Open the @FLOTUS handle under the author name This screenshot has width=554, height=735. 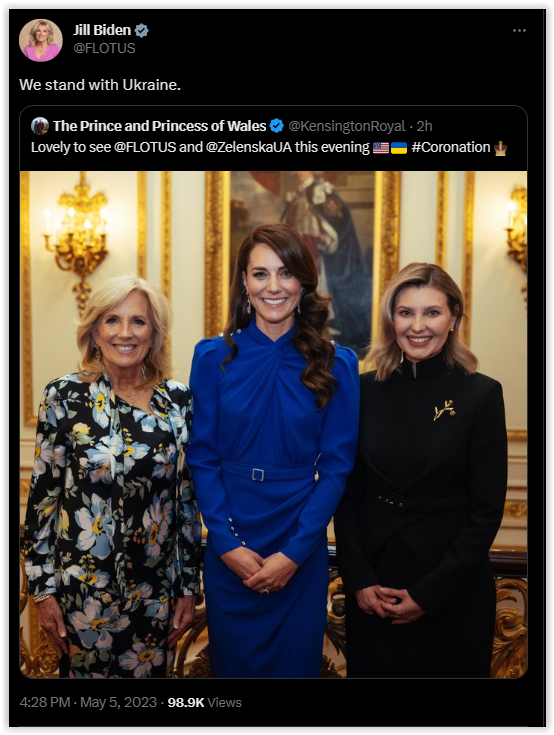104,48
